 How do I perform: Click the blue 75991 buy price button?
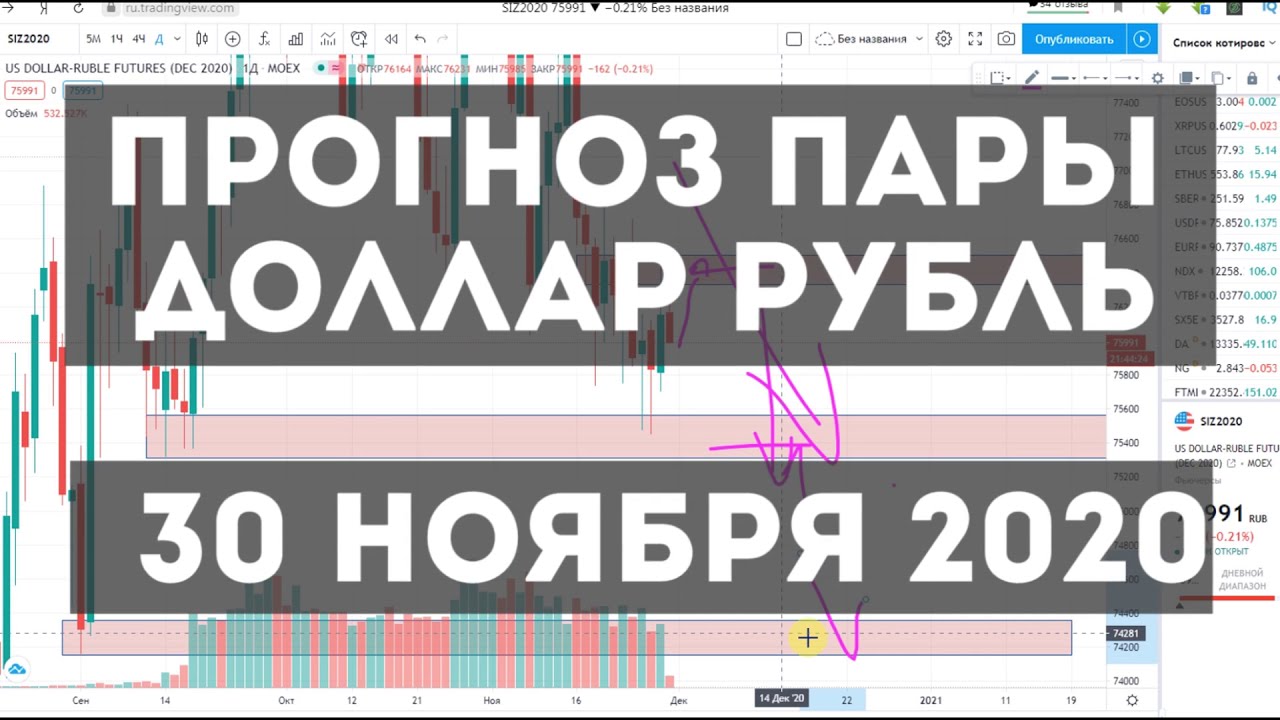[82, 91]
